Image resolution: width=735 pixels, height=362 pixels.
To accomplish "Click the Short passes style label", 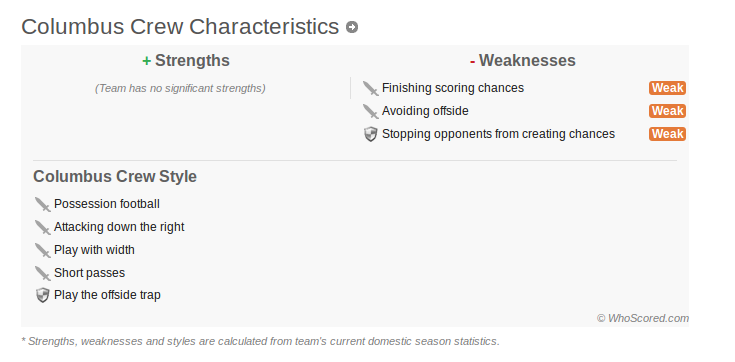I will click(90, 273).
